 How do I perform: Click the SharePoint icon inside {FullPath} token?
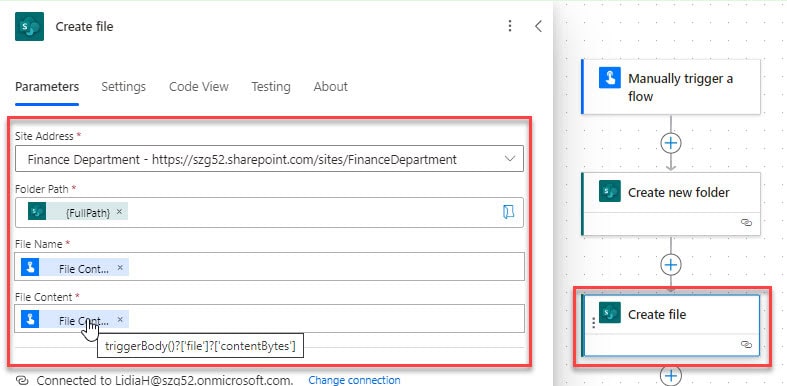tap(38, 212)
